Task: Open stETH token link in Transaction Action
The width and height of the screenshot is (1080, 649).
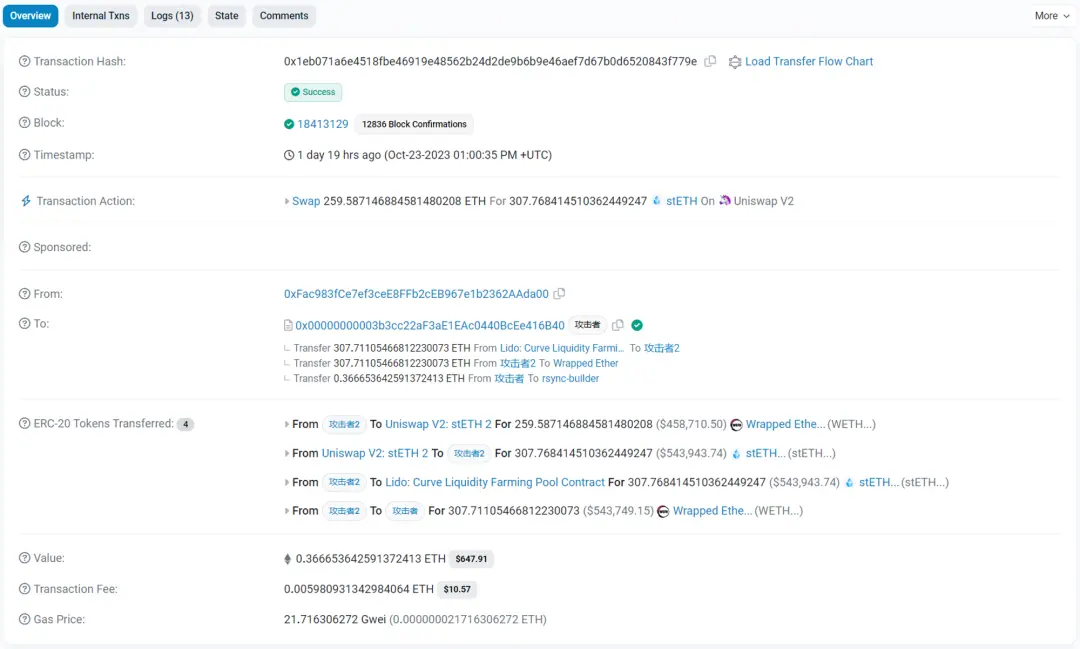Action: point(681,201)
